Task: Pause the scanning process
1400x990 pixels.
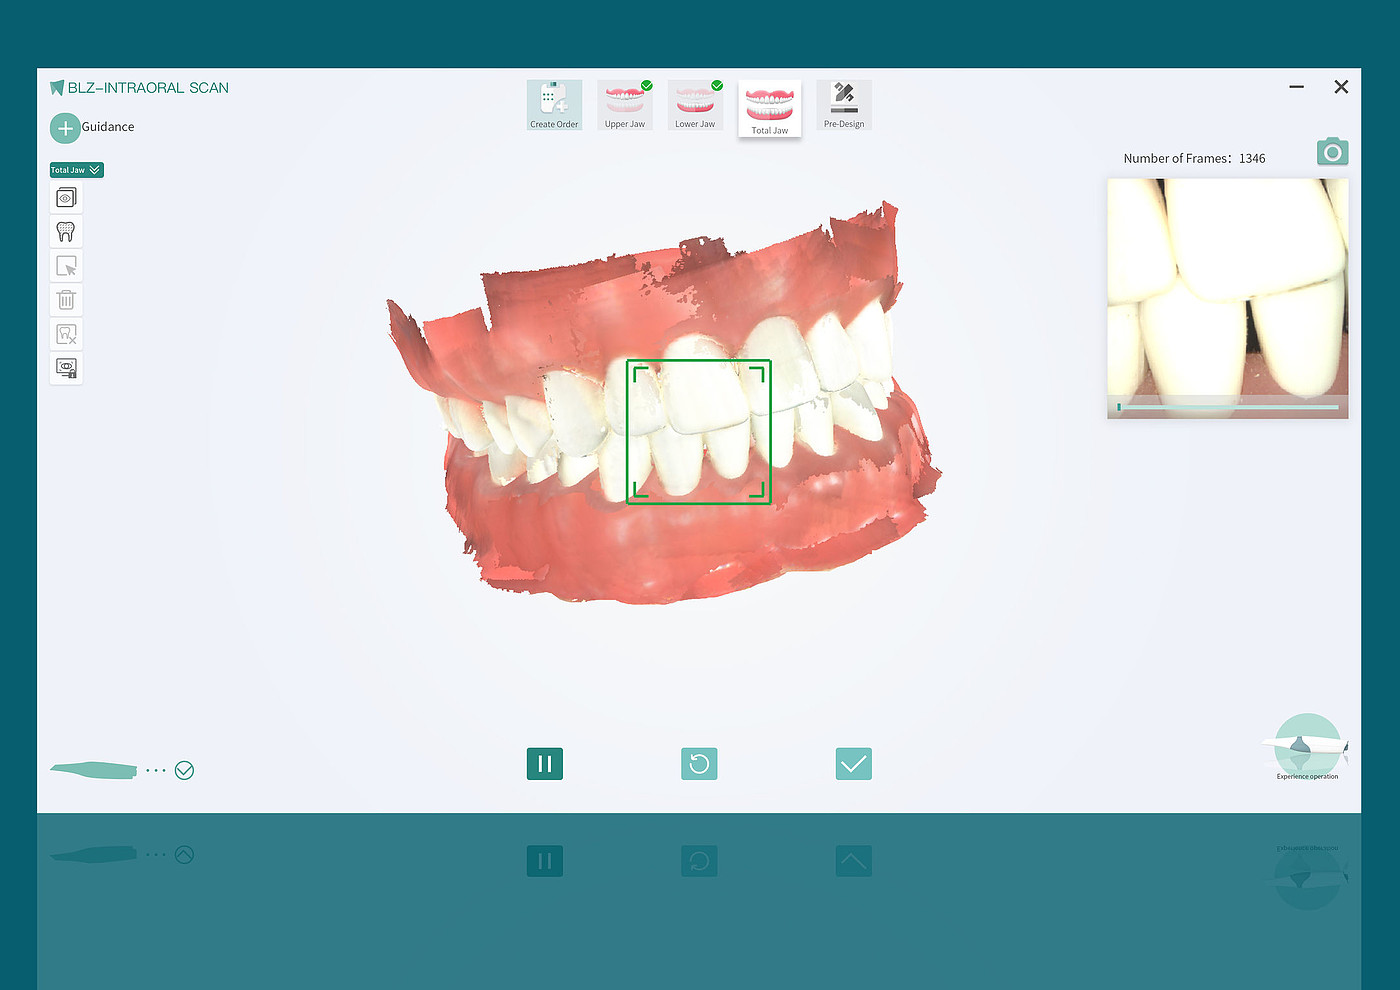Action: 545,764
